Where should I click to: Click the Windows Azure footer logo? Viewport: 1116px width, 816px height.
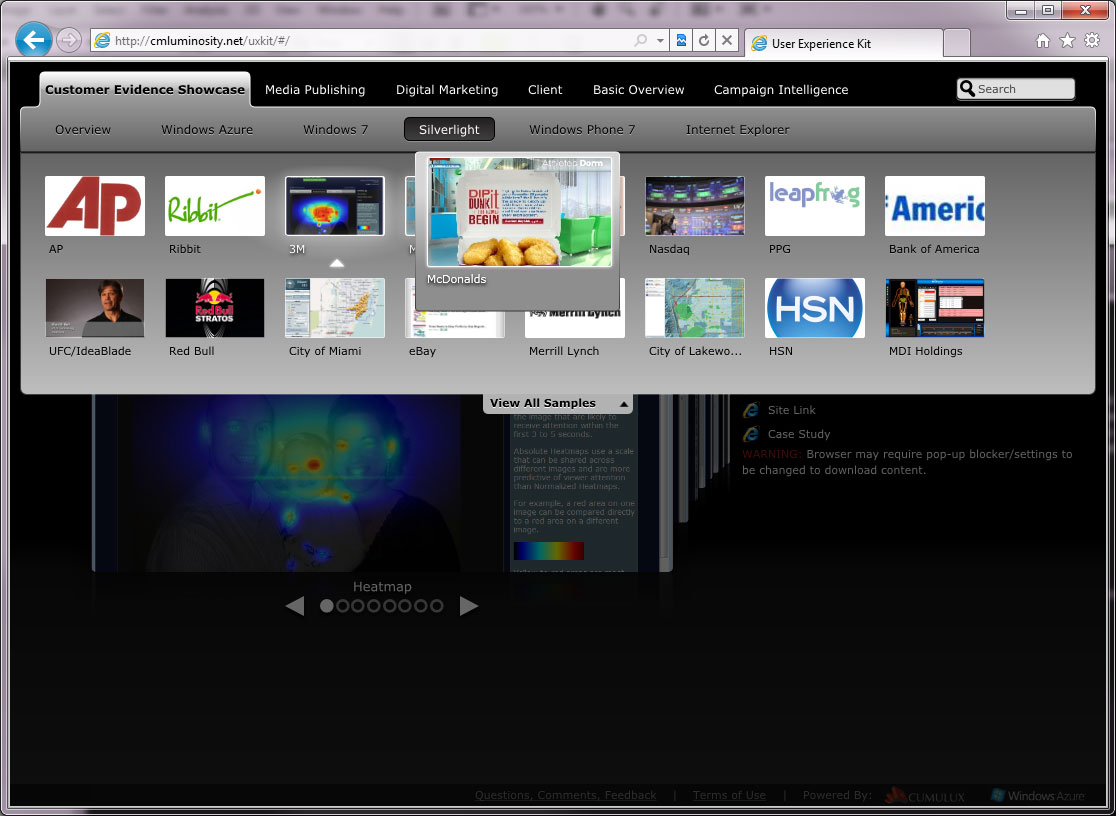[x=1038, y=796]
